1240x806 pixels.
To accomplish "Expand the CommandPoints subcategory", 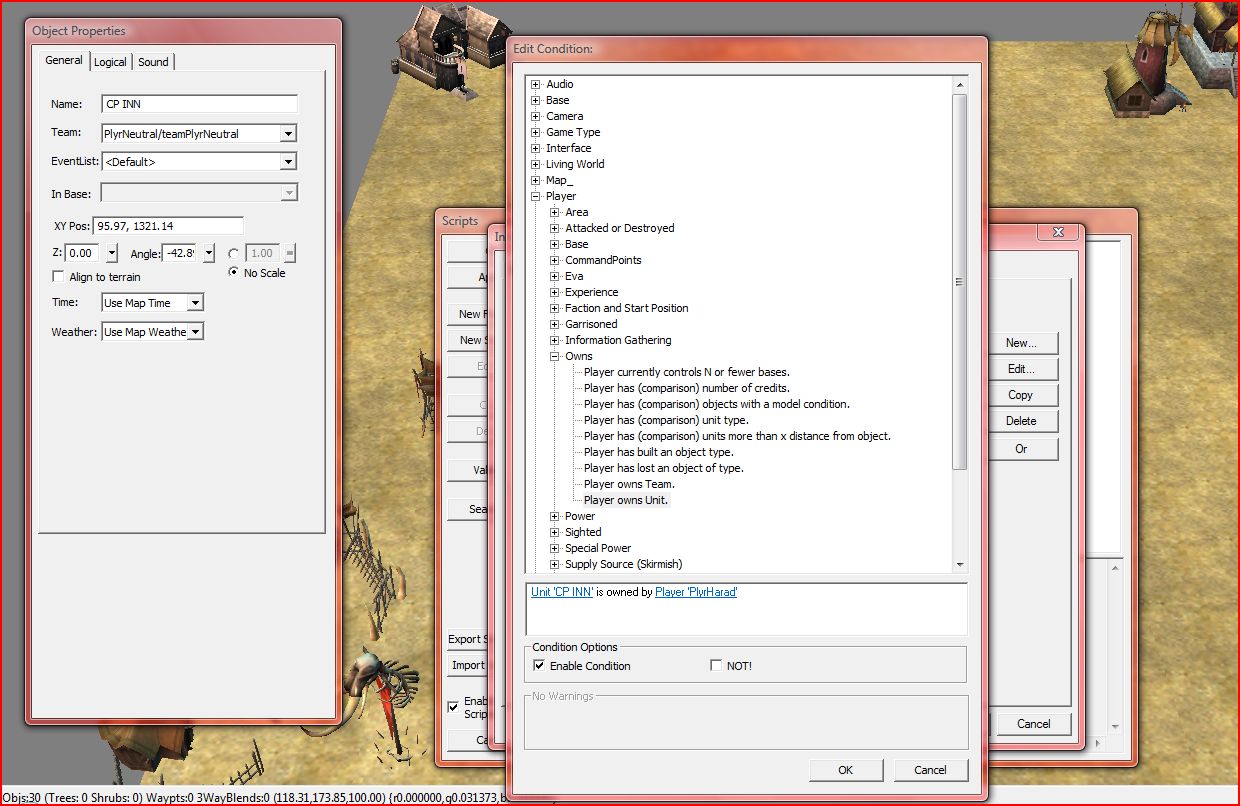I will pos(555,261).
